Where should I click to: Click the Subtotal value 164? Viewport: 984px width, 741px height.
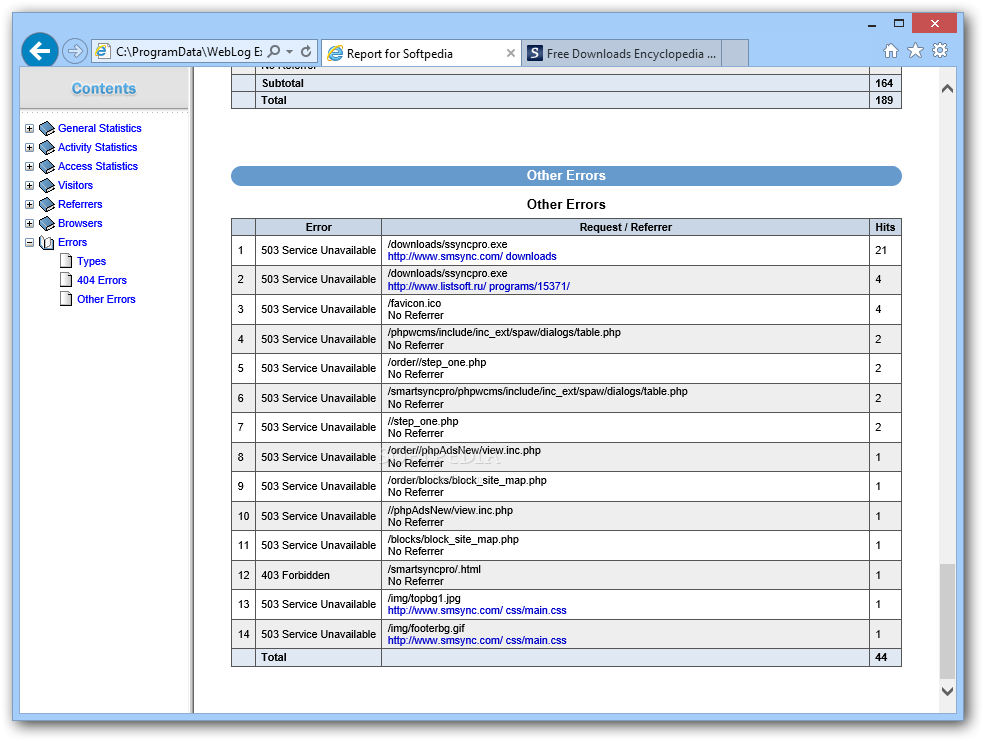click(884, 83)
